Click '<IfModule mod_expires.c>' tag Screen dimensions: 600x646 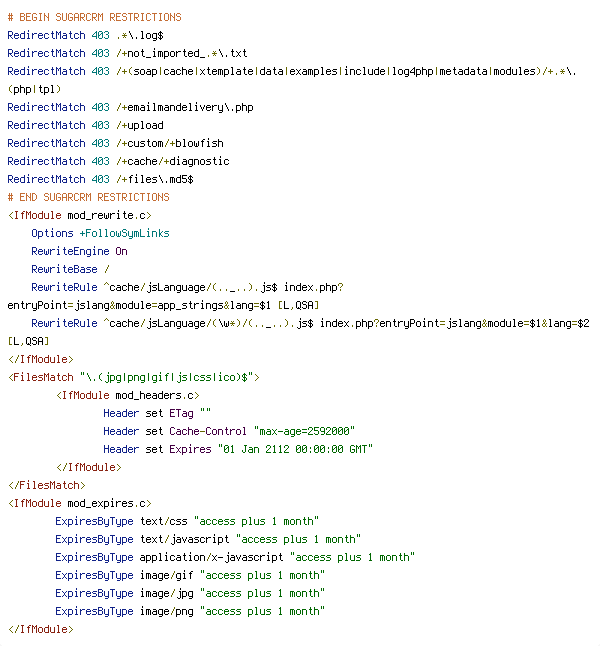(80, 503)
